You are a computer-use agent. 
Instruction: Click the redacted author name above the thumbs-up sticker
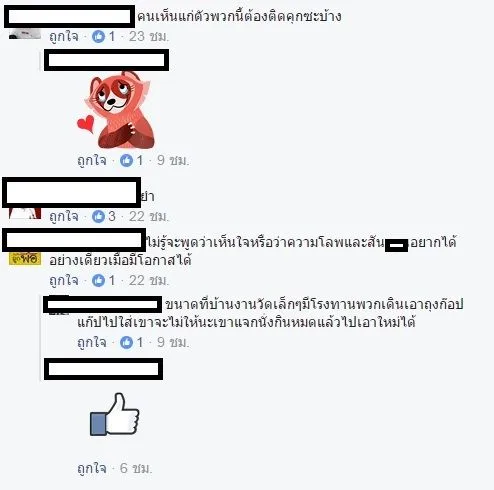tap(103, 369)
